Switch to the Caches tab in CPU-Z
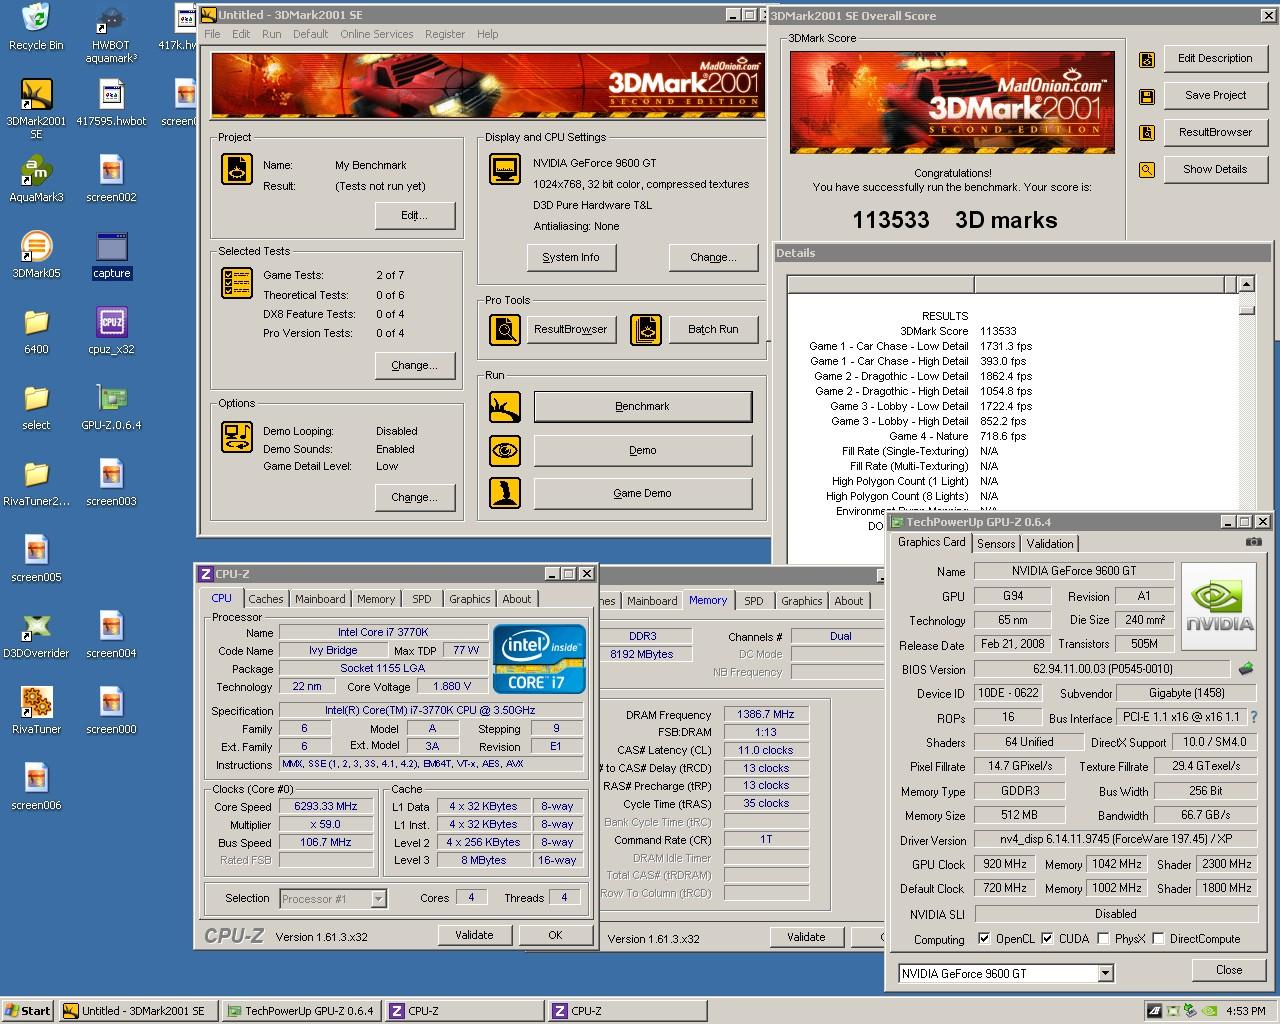The height and width of the screenshot is (1024, 1280). 266,599
